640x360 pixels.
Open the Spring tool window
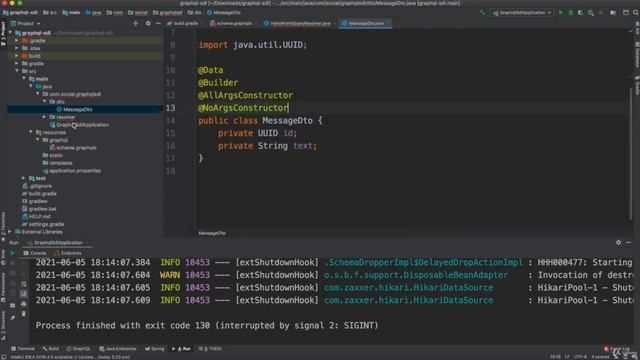(155, 349)
